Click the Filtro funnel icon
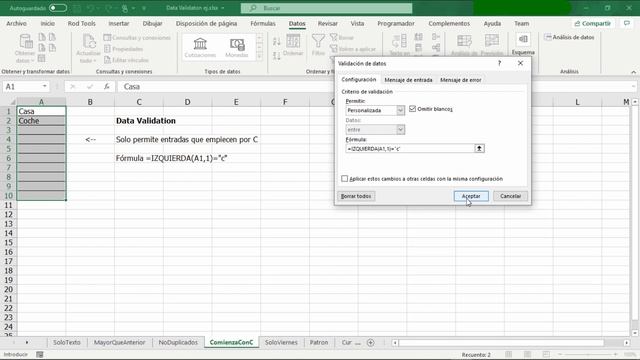Image resolution: width=640 pixels, height=360 pixels. click(x=318, y=45)
